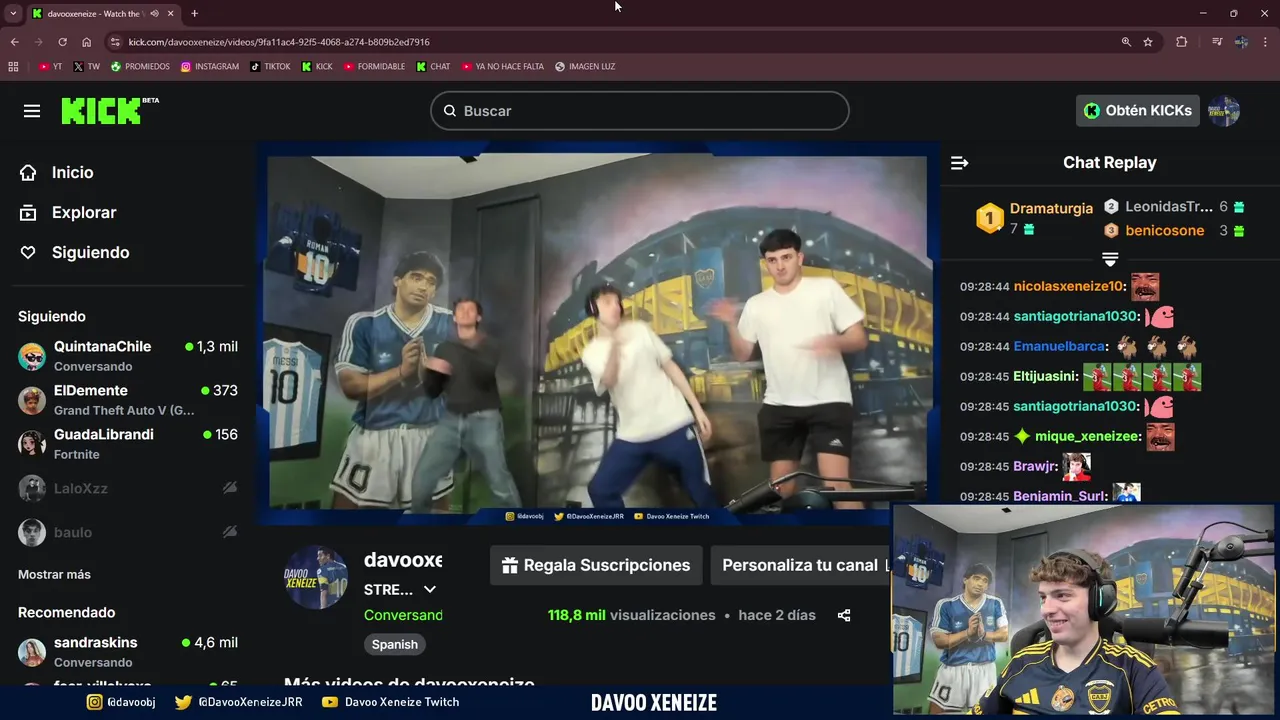Open the Kick user avatar in header
1280x720 pixels.
click(1224, 111)
